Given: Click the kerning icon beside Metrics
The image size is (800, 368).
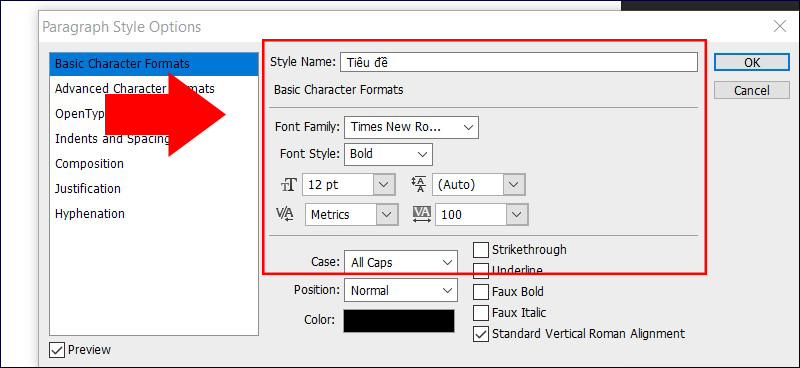Looking at the screenshot, I should click(285, 214).
